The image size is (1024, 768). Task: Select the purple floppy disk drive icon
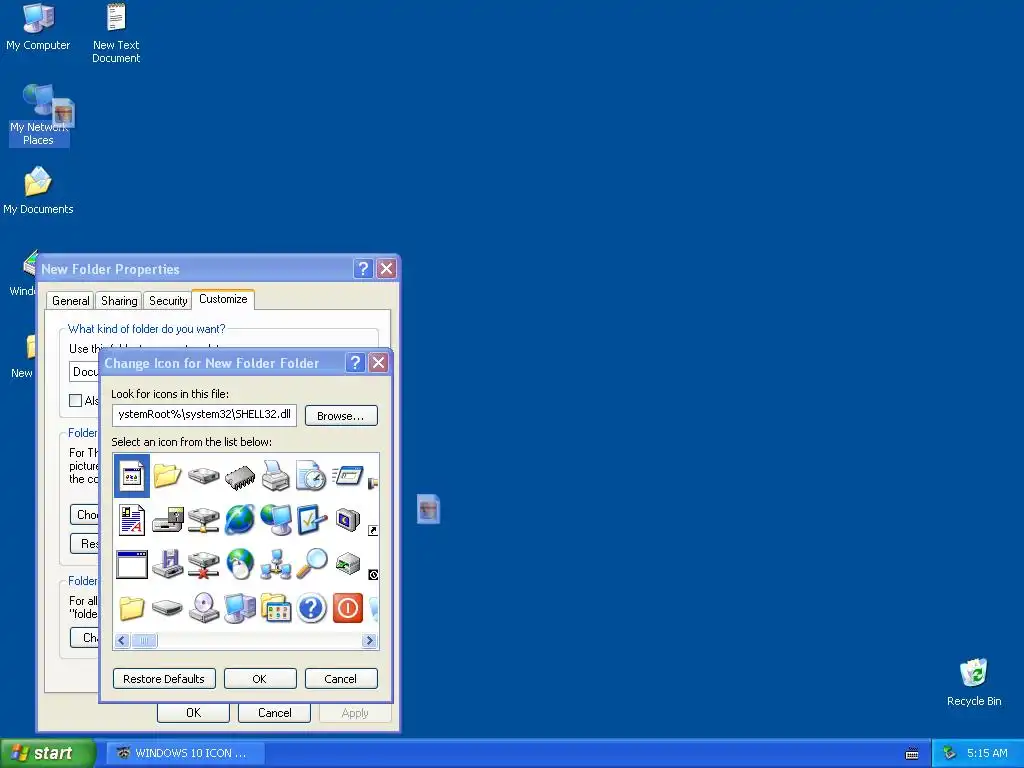coord(168,564)
